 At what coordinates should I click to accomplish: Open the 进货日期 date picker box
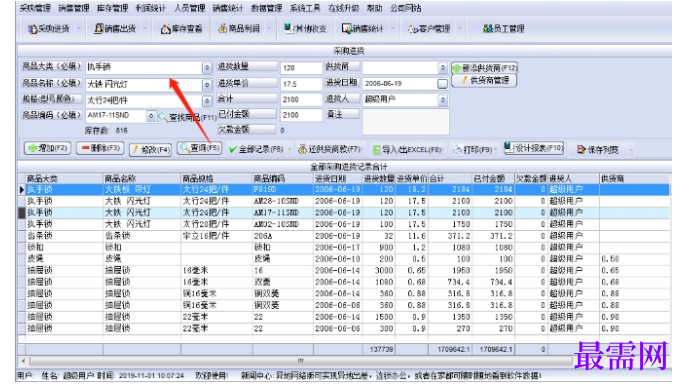[x=442, y=84]
